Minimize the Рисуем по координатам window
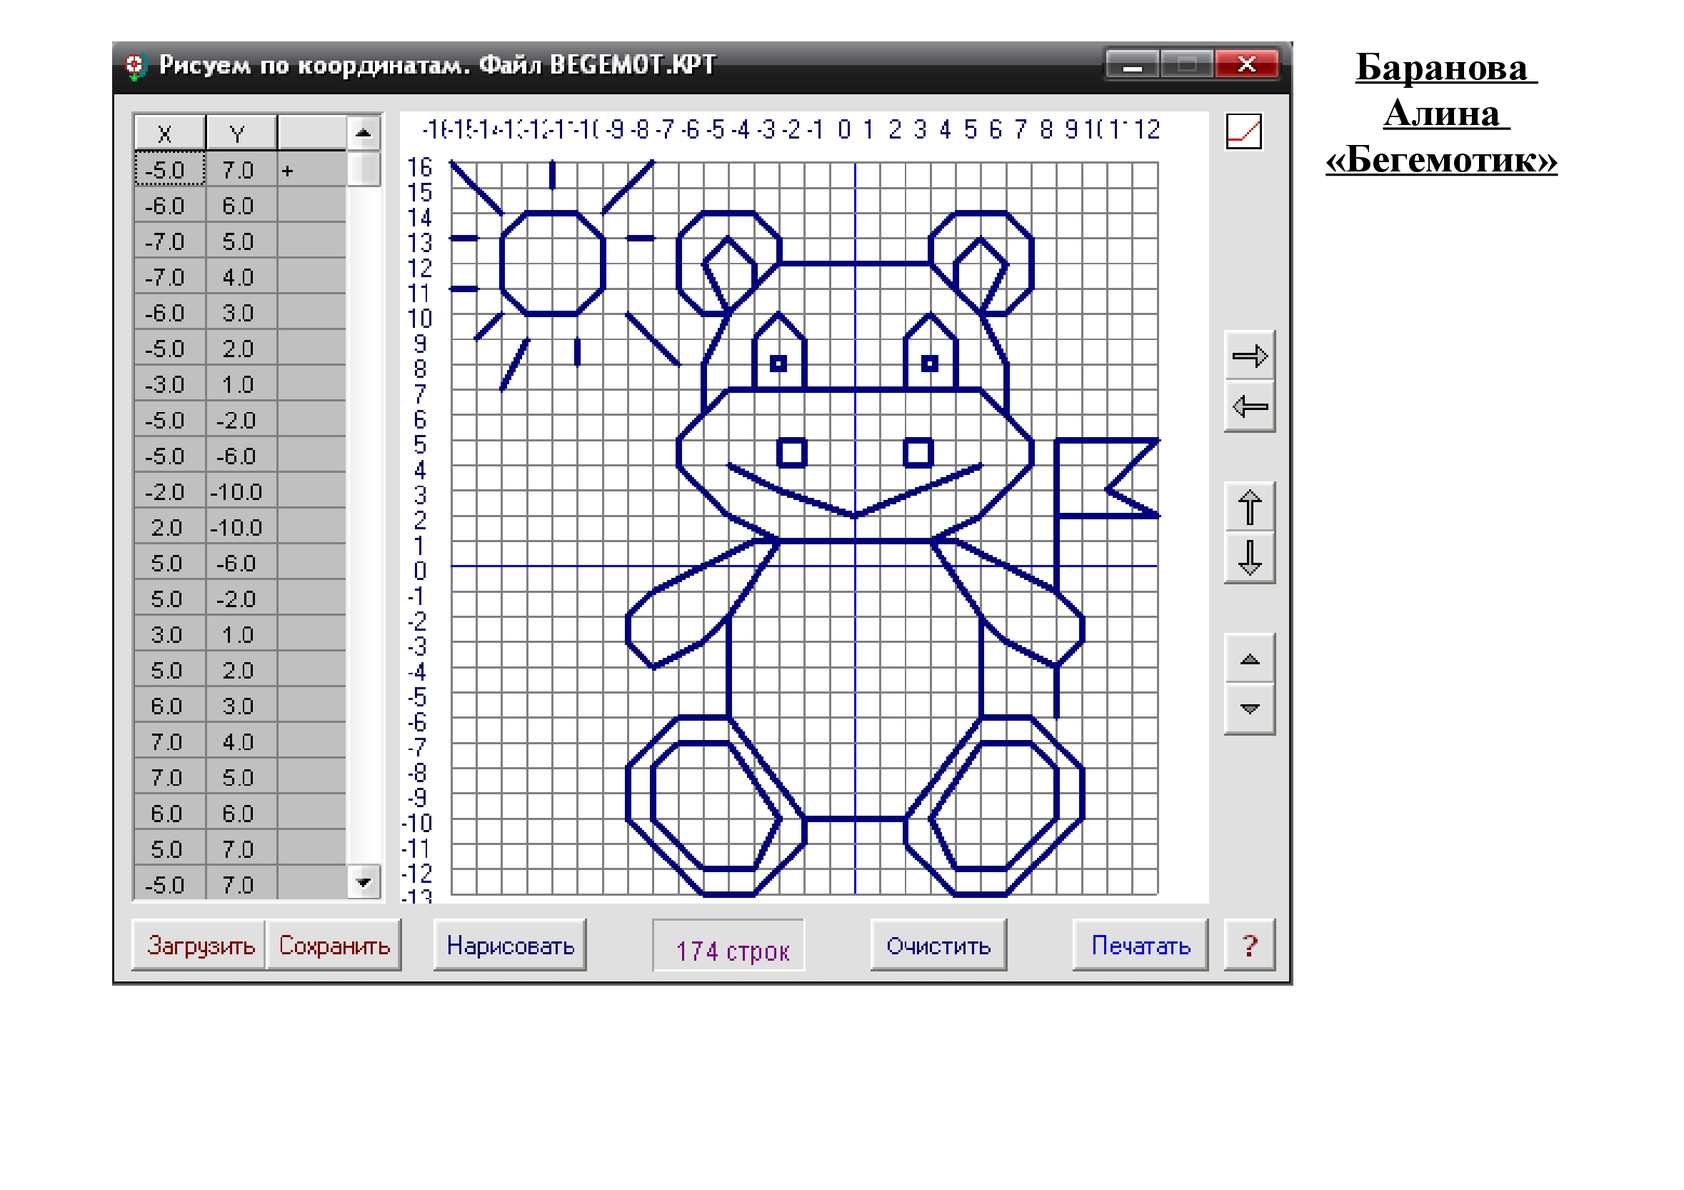1684x1190 pixels. (1132, 66)
